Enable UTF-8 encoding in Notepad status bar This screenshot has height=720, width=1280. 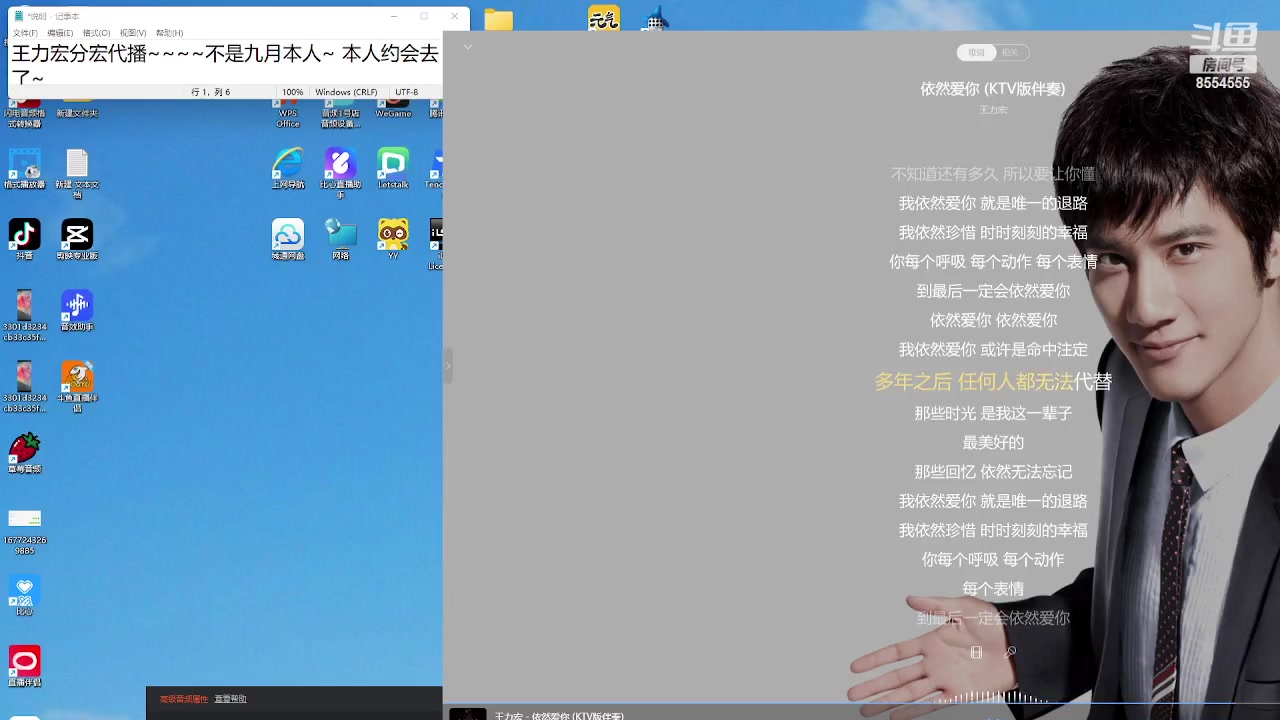pyautogui.click(x=406, y=91)
